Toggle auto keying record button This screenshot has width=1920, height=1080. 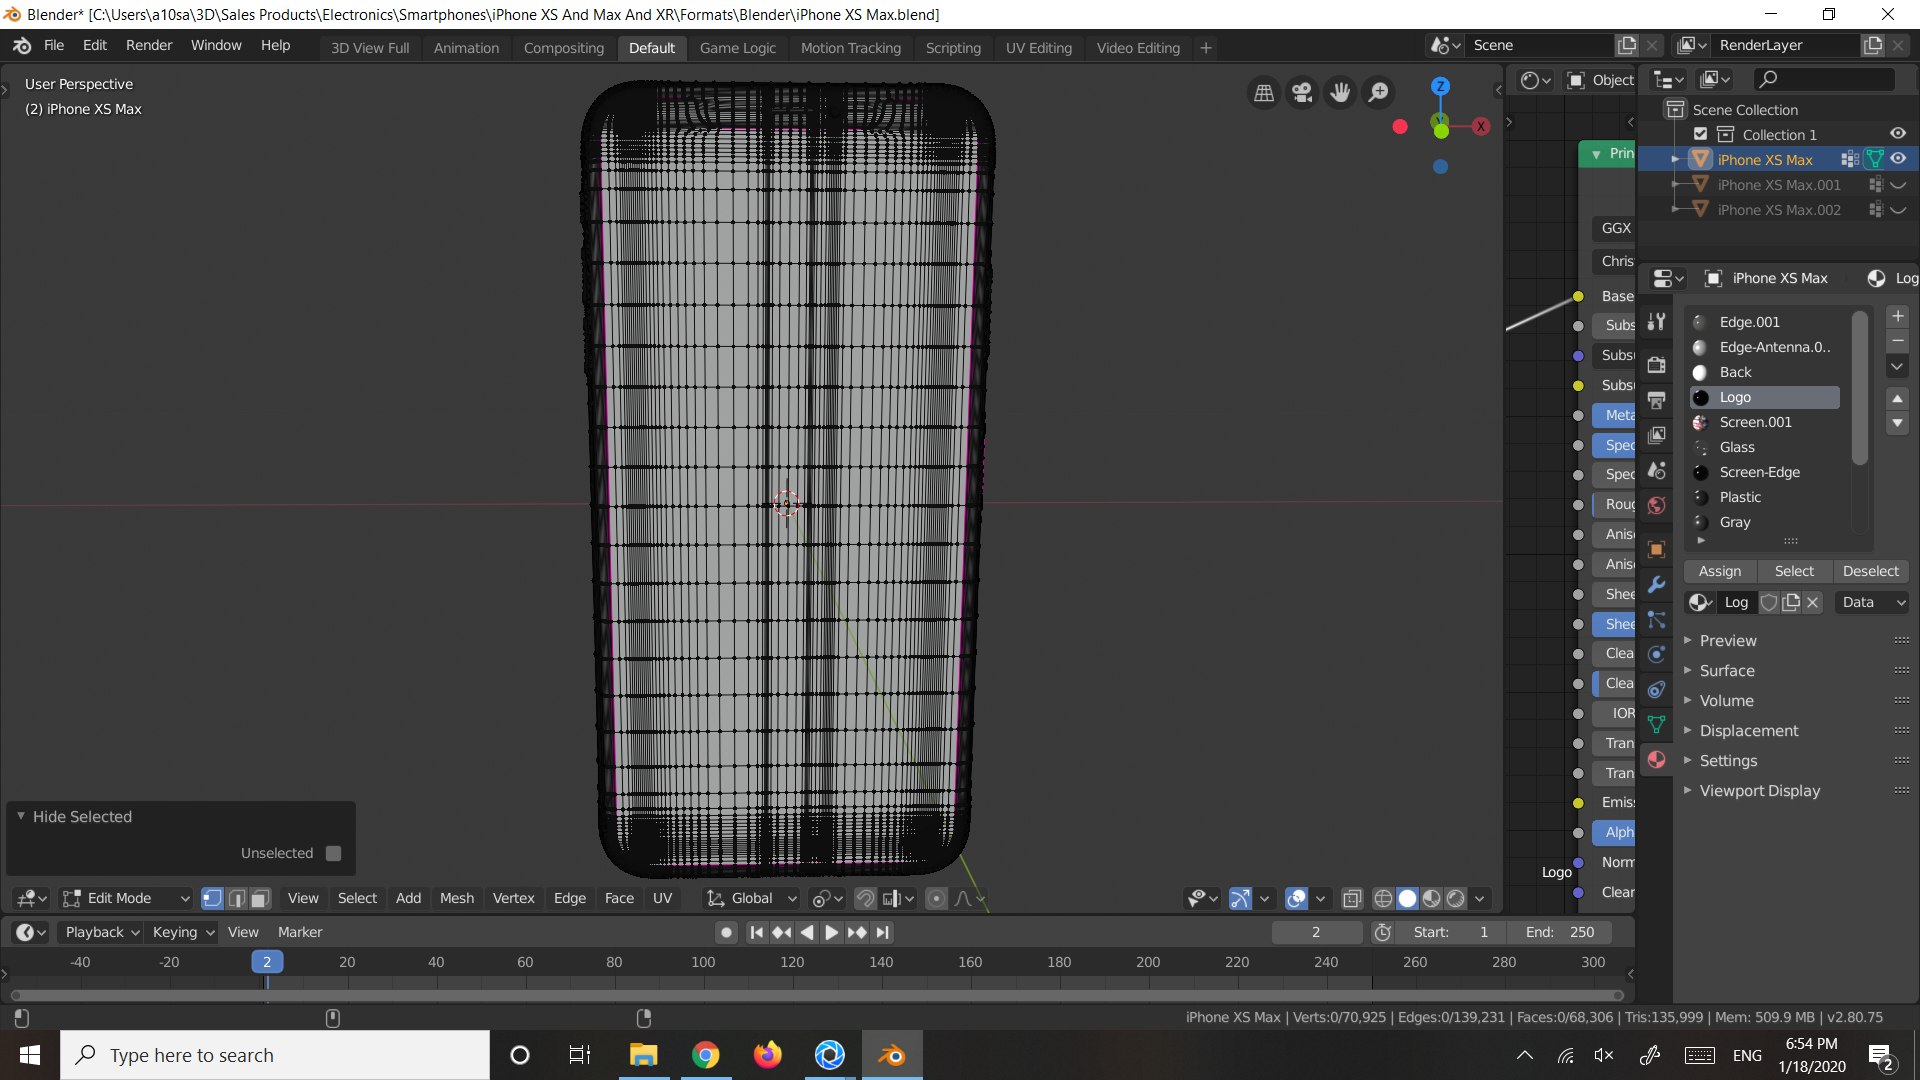[x=727, y=932]
